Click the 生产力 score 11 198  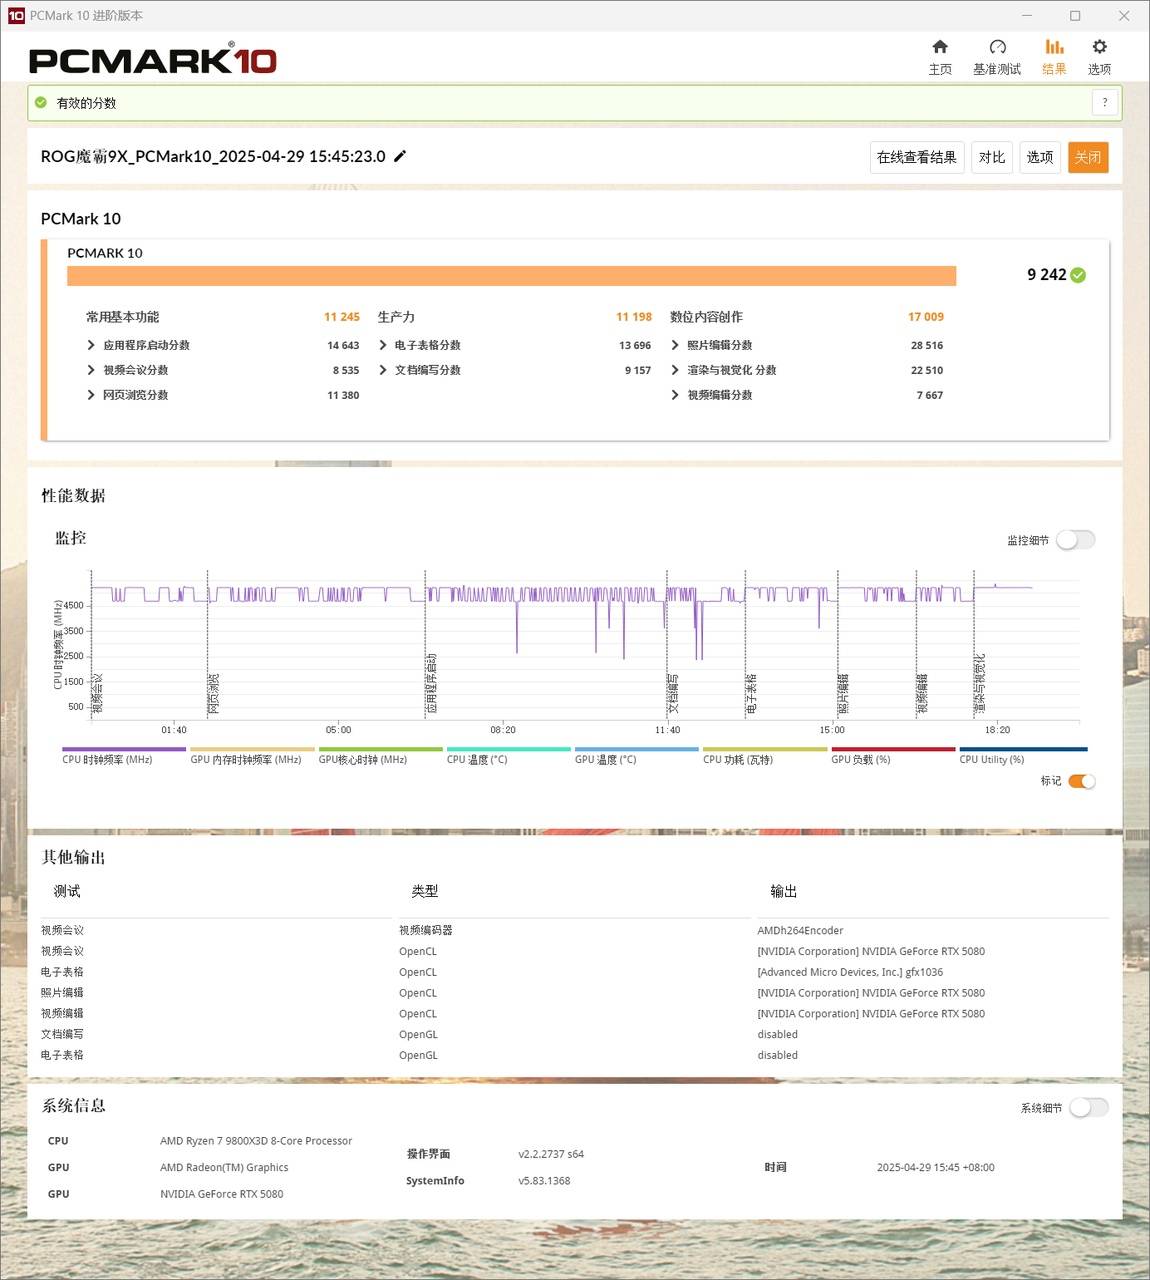pos(634,317)
